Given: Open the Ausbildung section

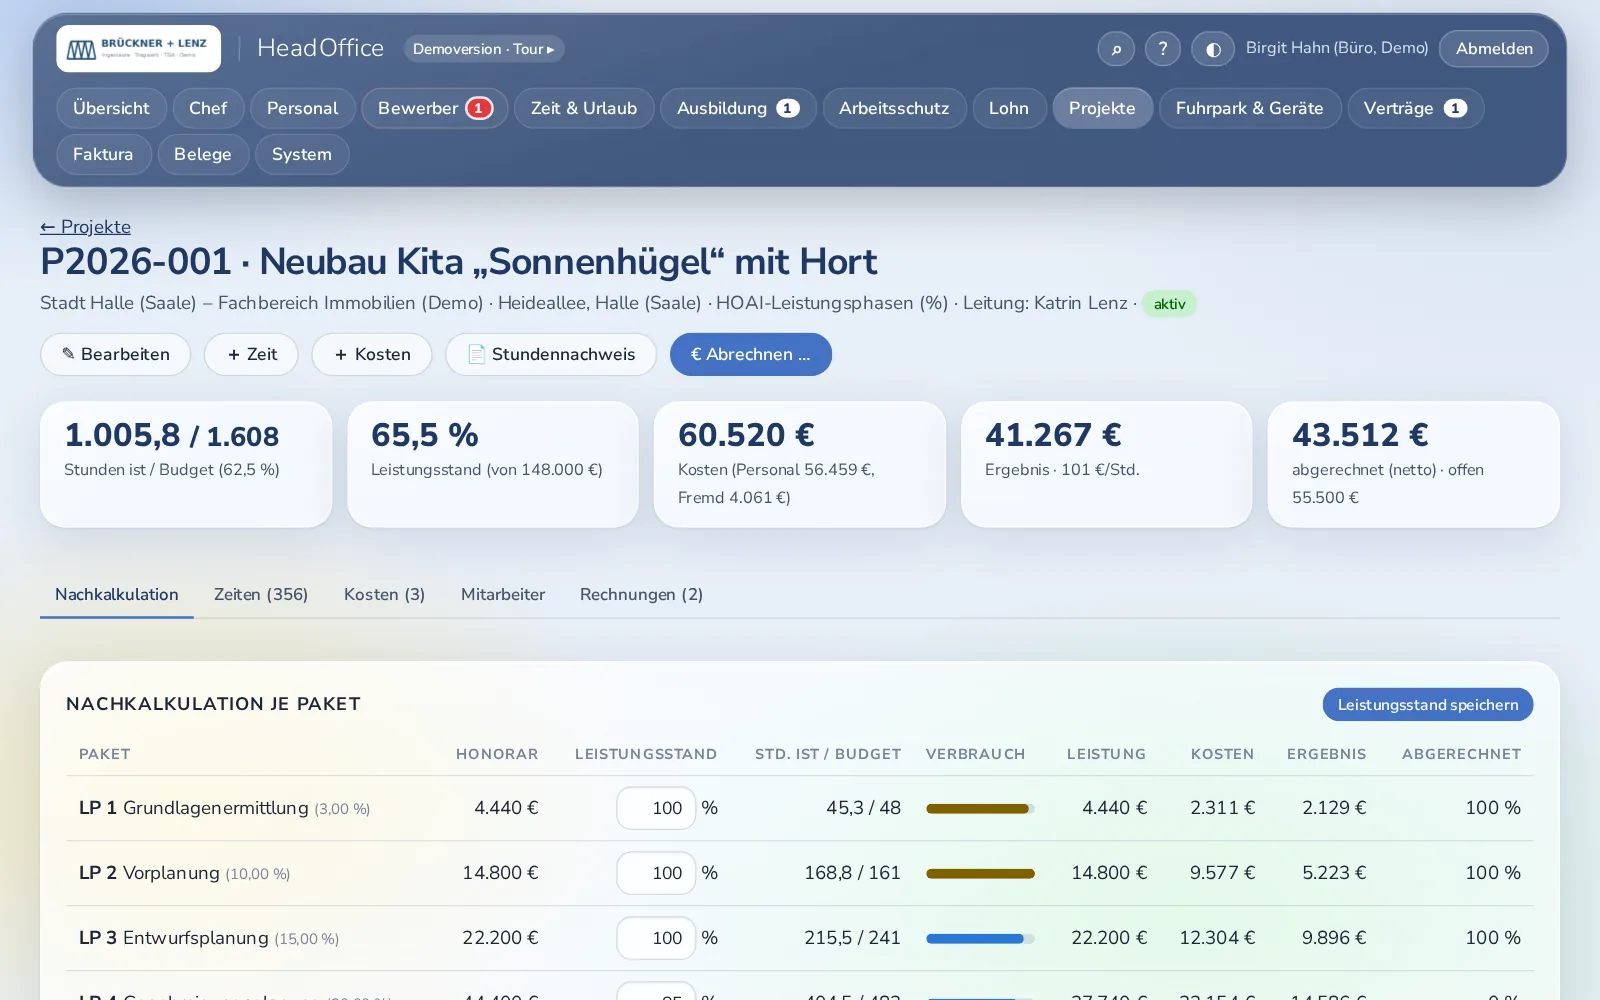Looking at the screenshot, I should [x=738, y=108].
